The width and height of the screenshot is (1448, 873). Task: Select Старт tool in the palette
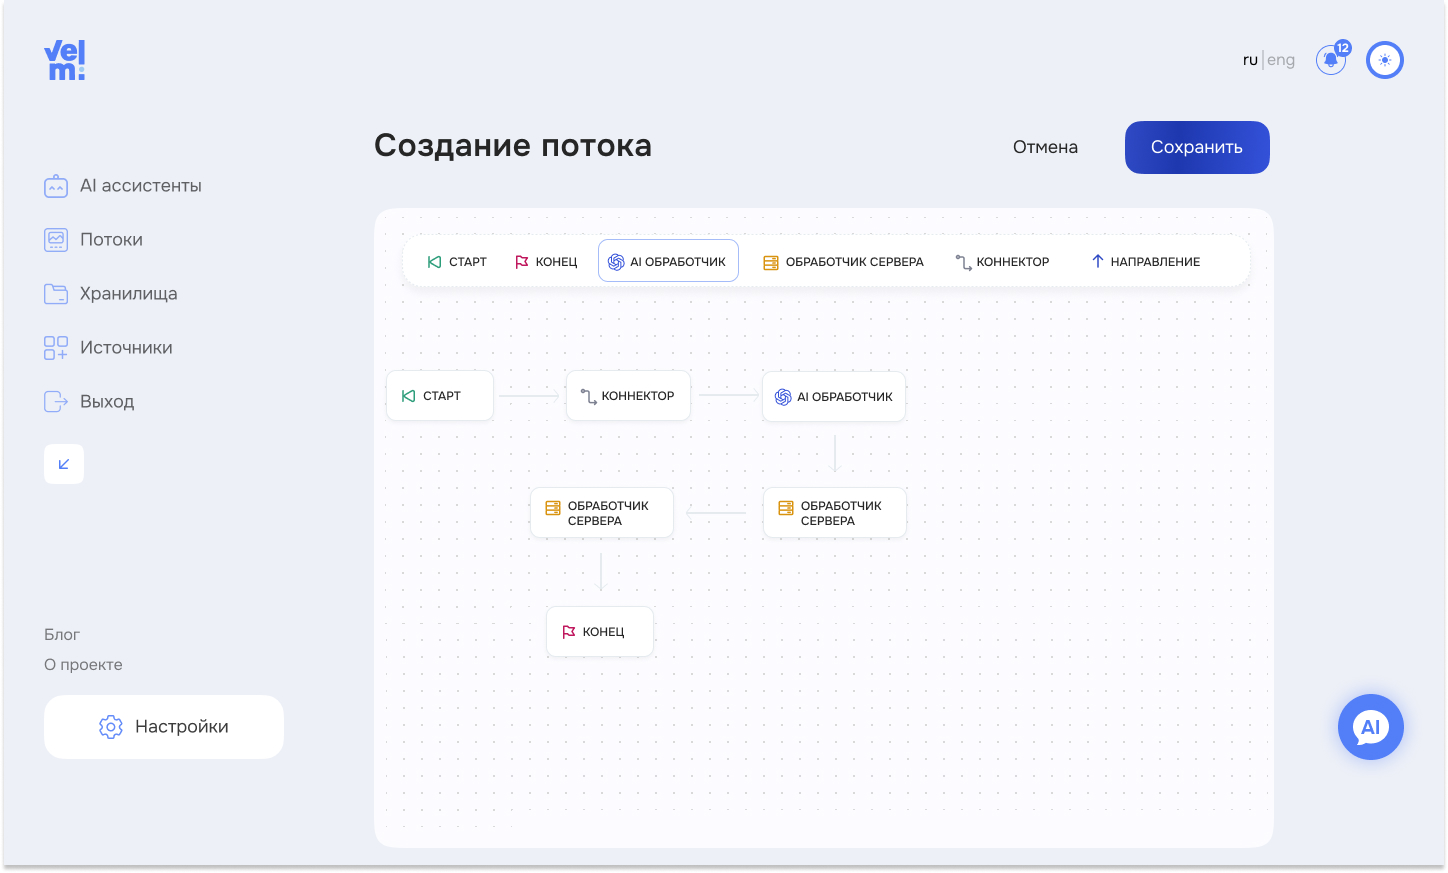(x=457, y=262)
